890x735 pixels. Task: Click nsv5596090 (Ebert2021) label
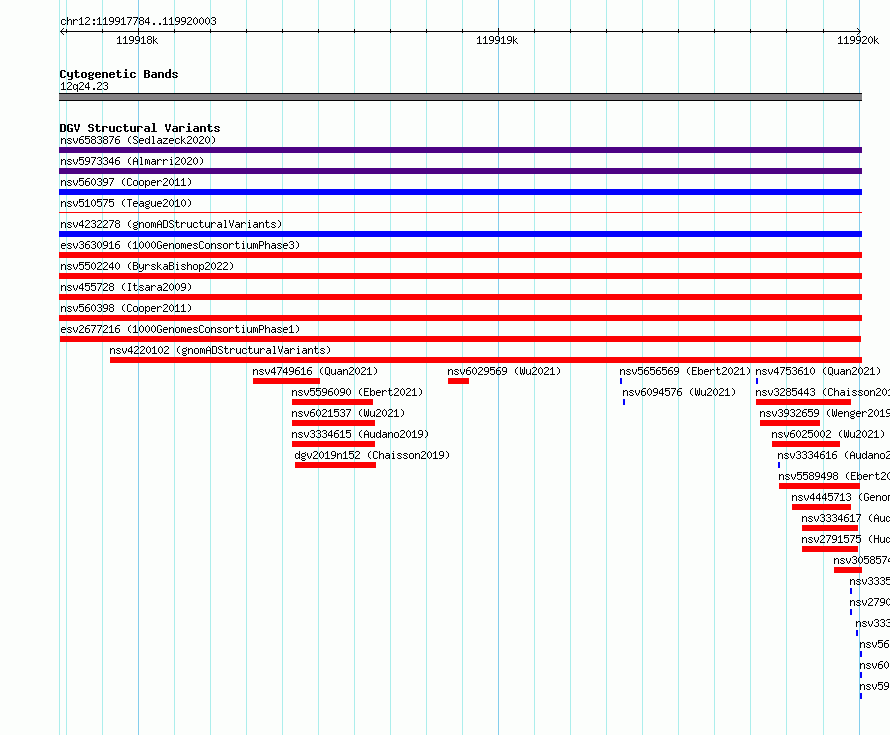tap(357, 392)
